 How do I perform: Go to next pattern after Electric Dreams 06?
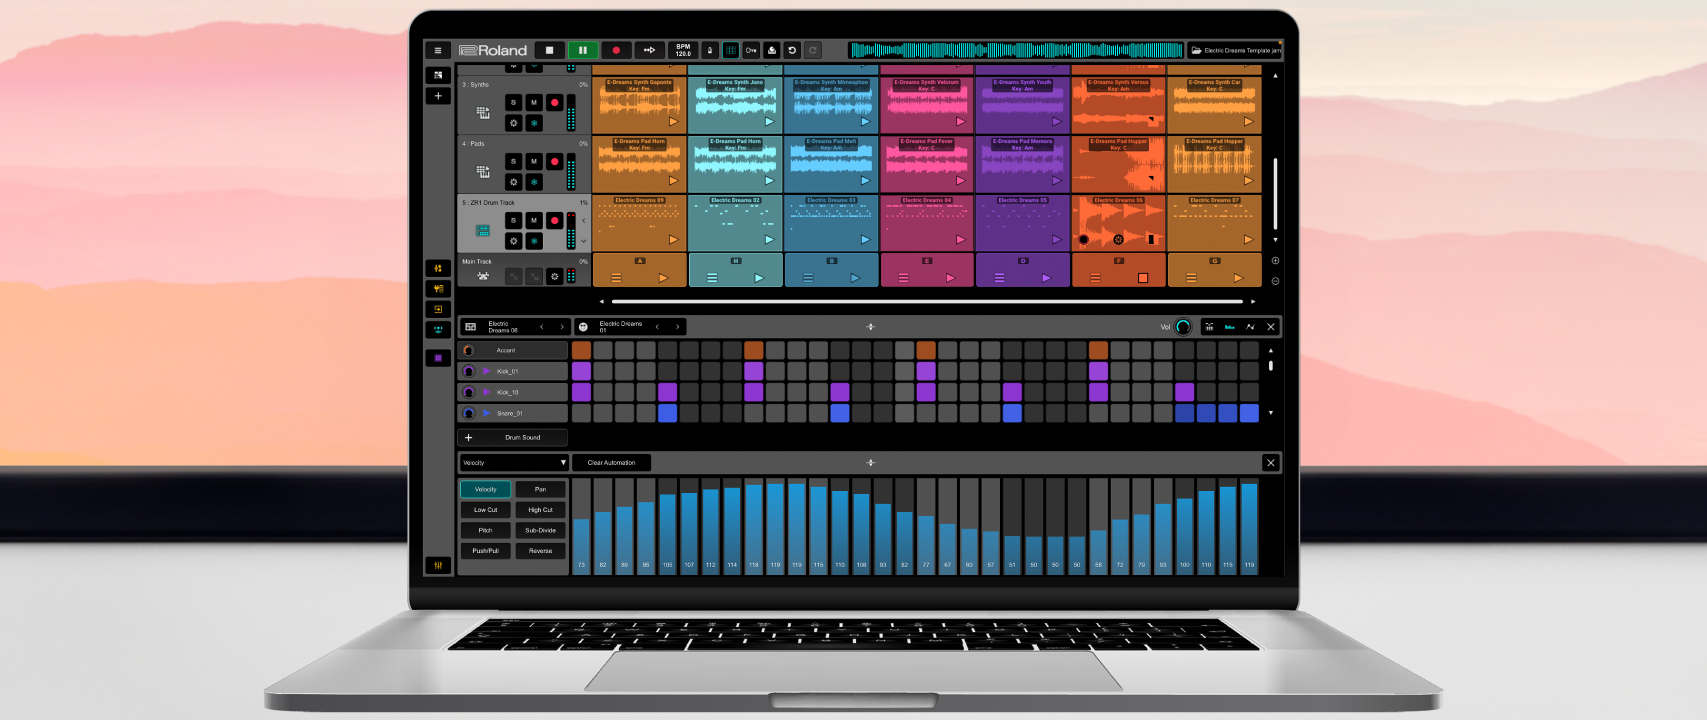point(562,327)
